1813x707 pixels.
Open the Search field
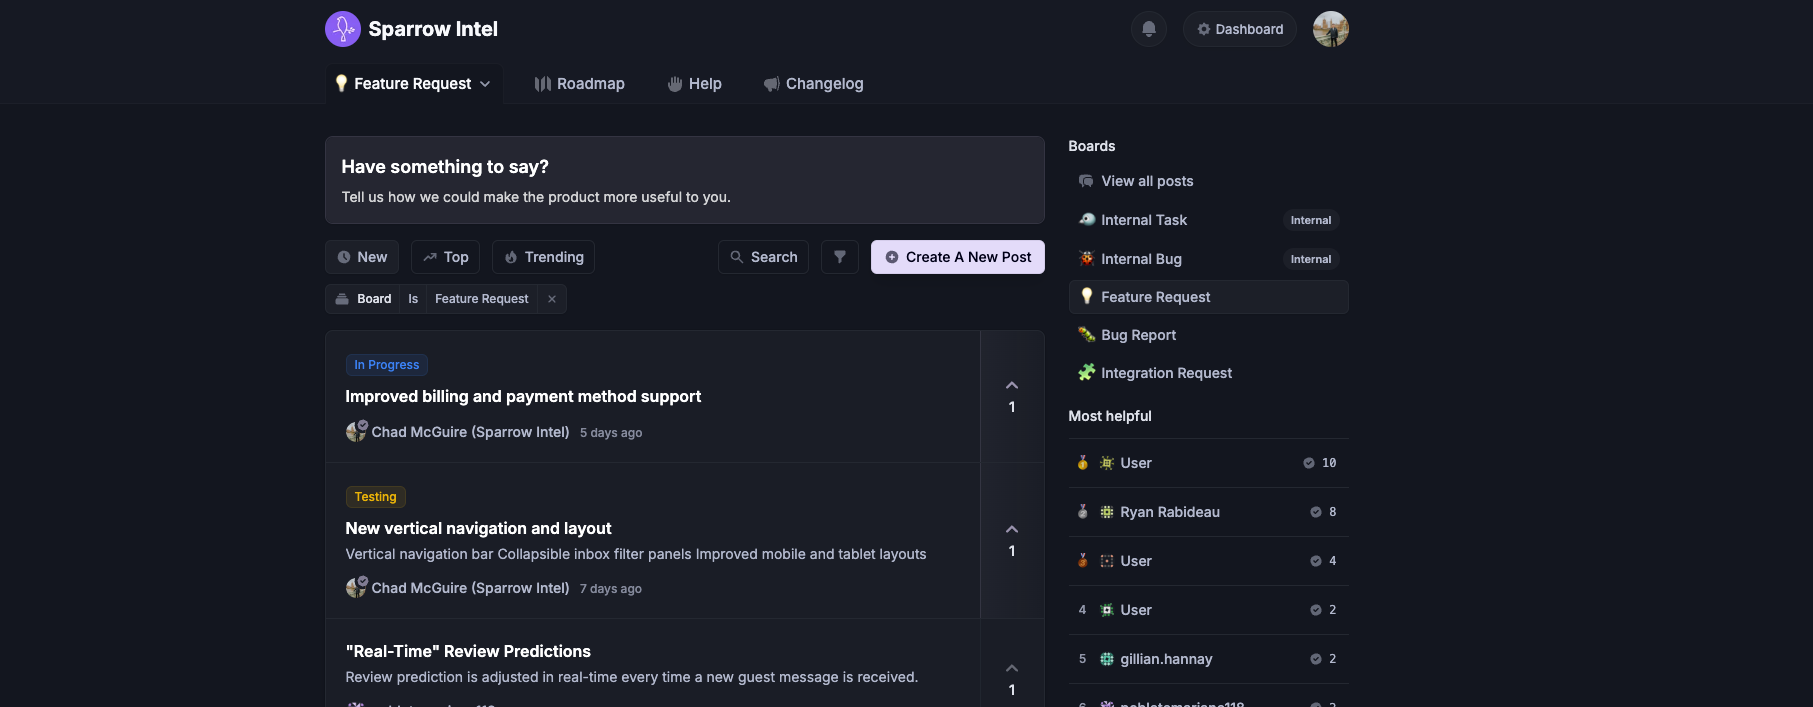click(x=763, y=257)
